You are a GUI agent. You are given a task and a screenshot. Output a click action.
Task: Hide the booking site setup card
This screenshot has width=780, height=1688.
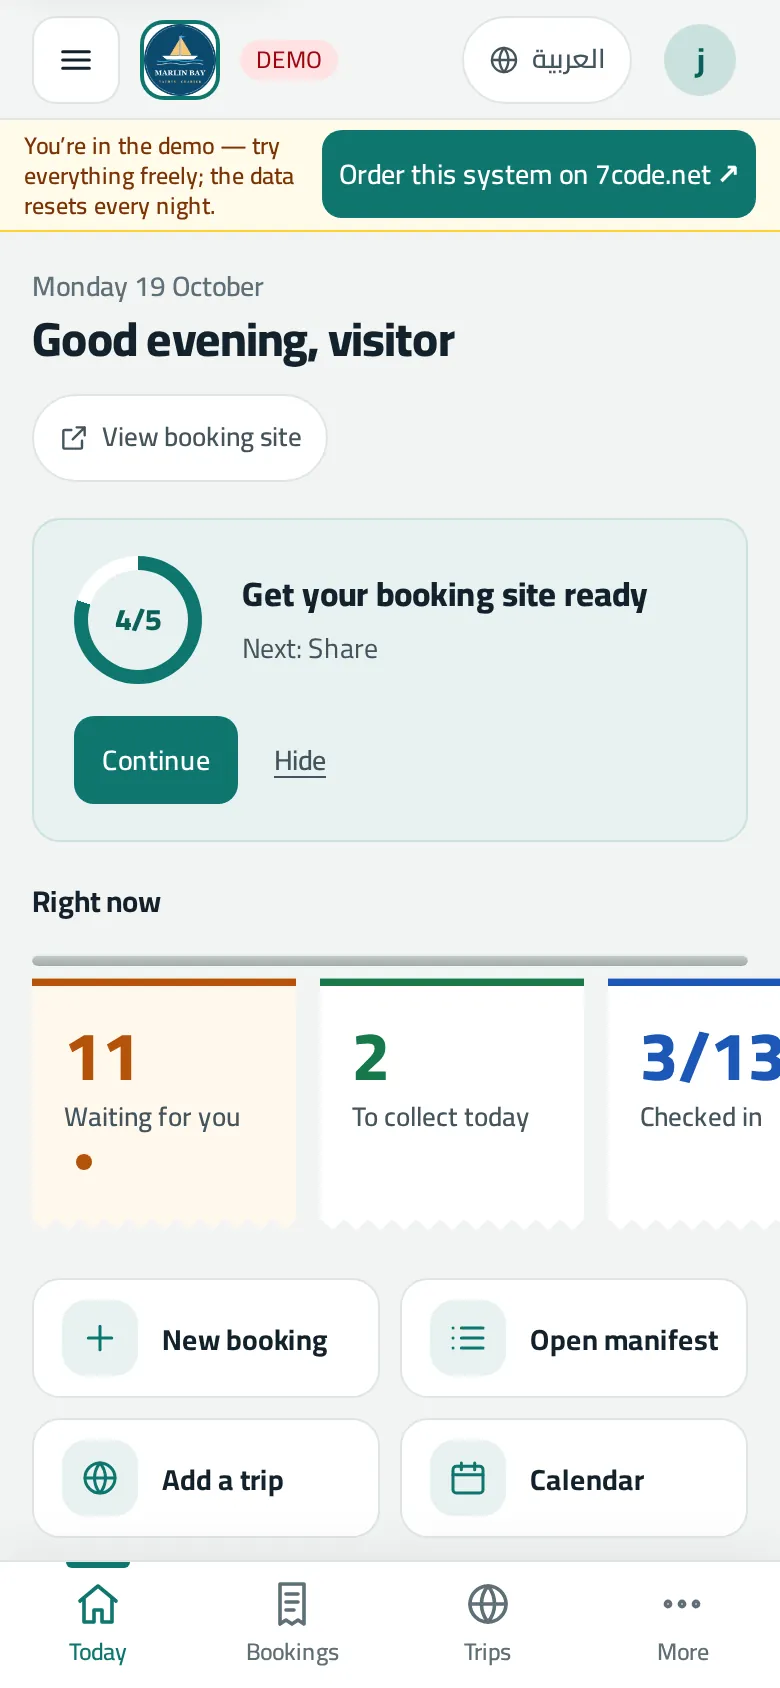point(300,761)
